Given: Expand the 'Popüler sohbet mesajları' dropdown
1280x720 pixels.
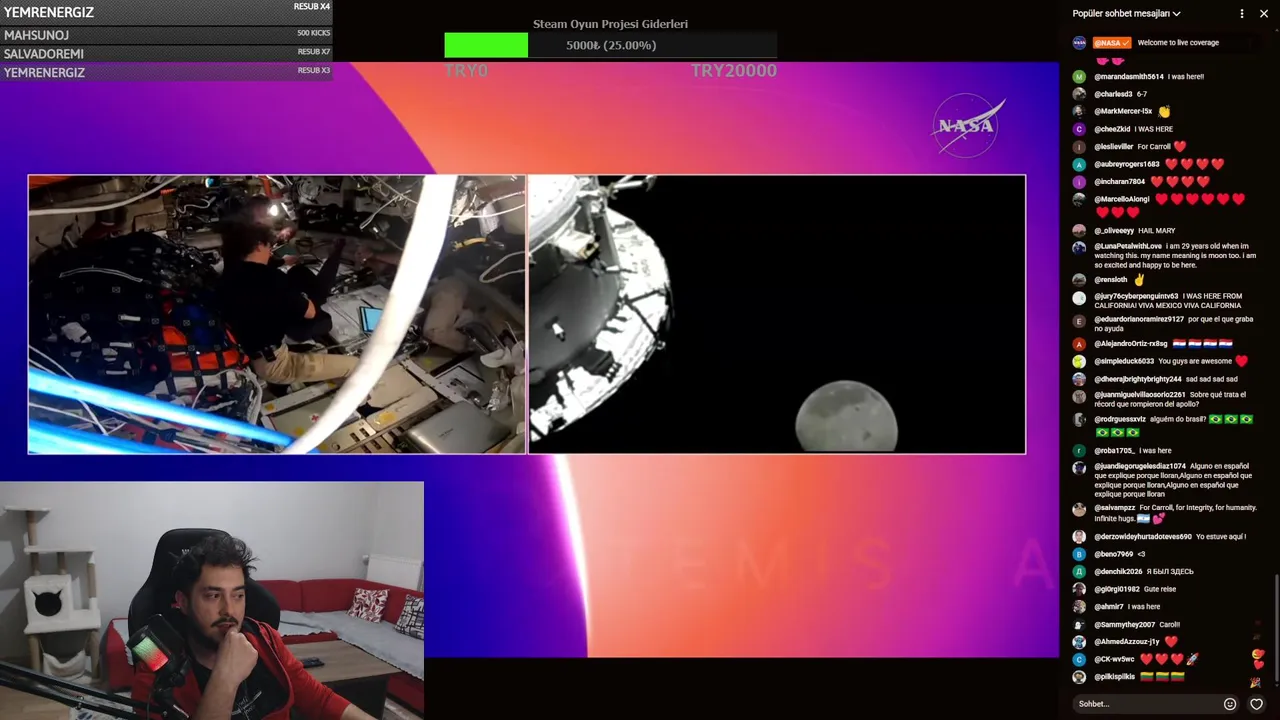Looking at the screenshot, I should pos(1126,14).
